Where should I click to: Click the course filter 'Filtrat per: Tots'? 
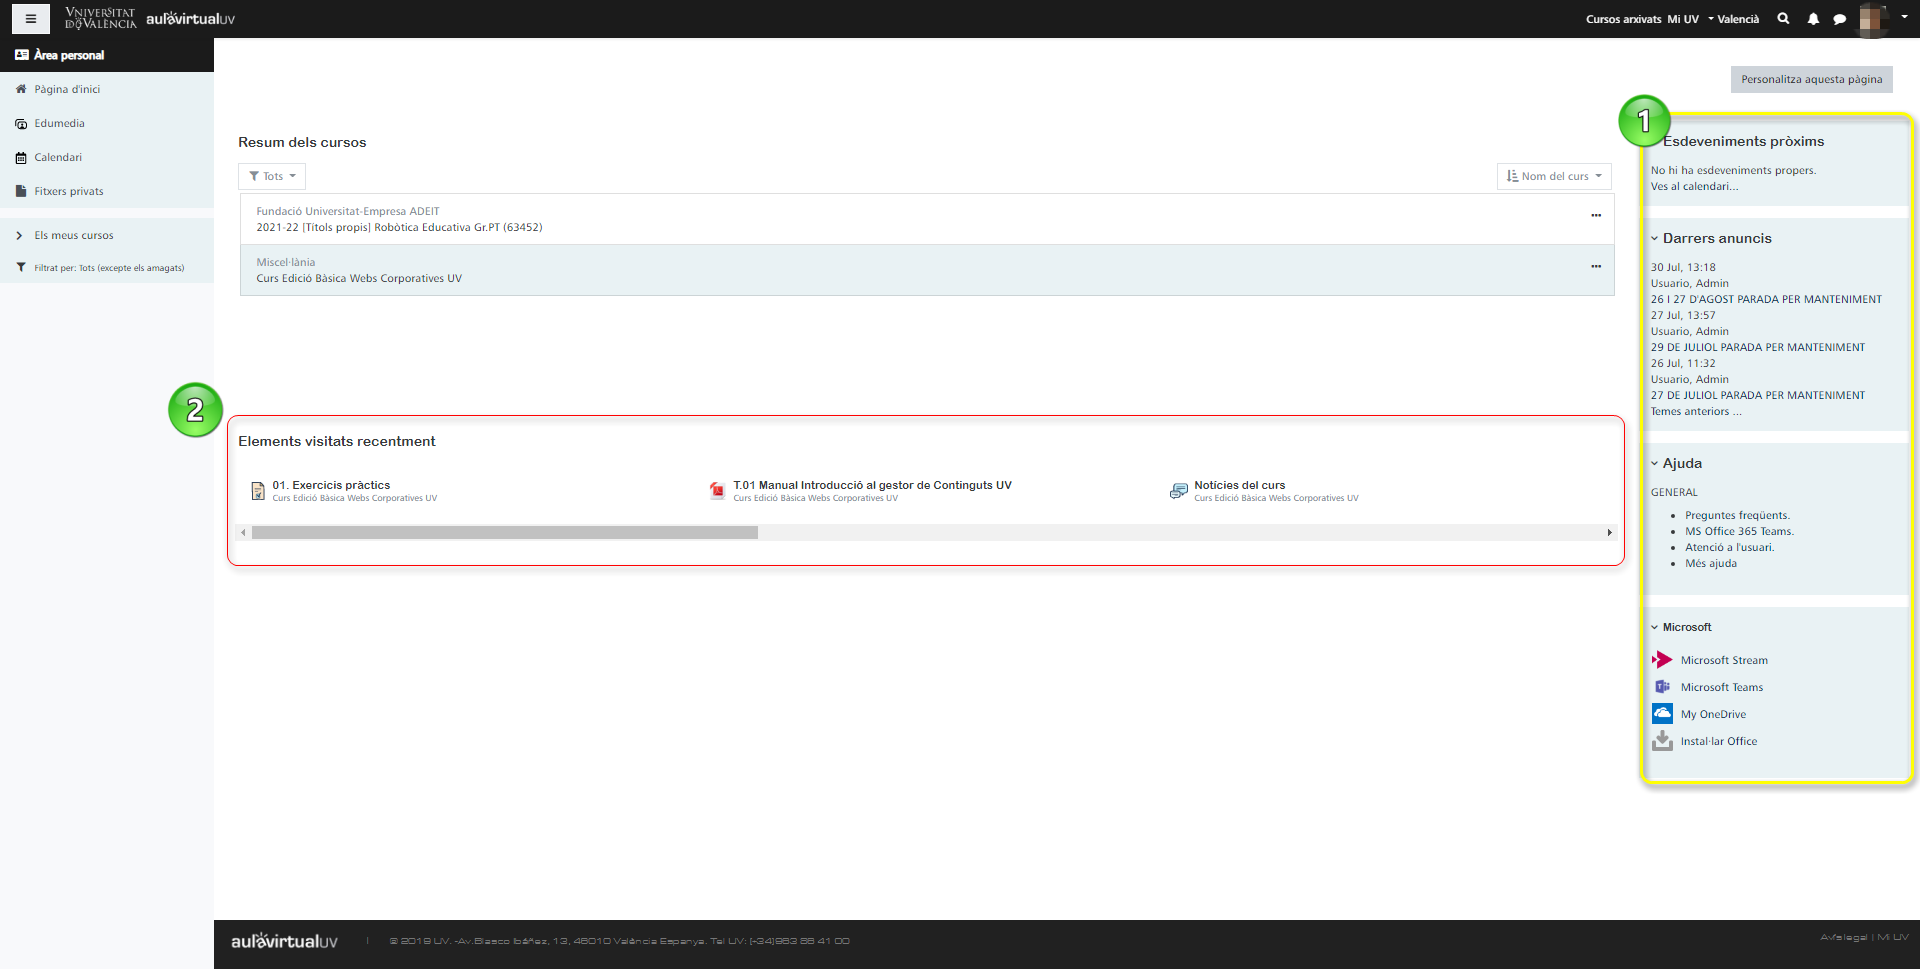pos(109,268)
